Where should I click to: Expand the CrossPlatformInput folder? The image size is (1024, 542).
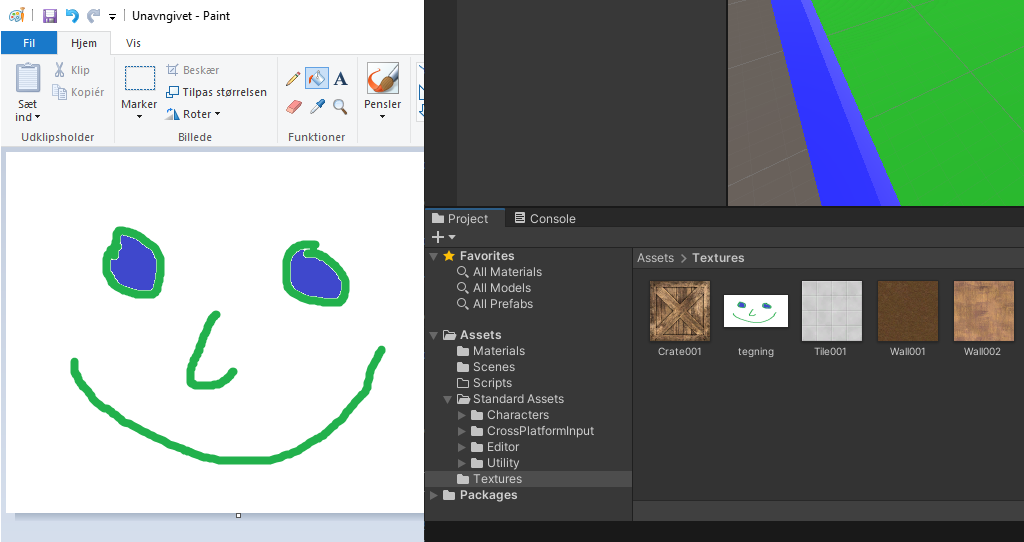(x=462, y=431)
